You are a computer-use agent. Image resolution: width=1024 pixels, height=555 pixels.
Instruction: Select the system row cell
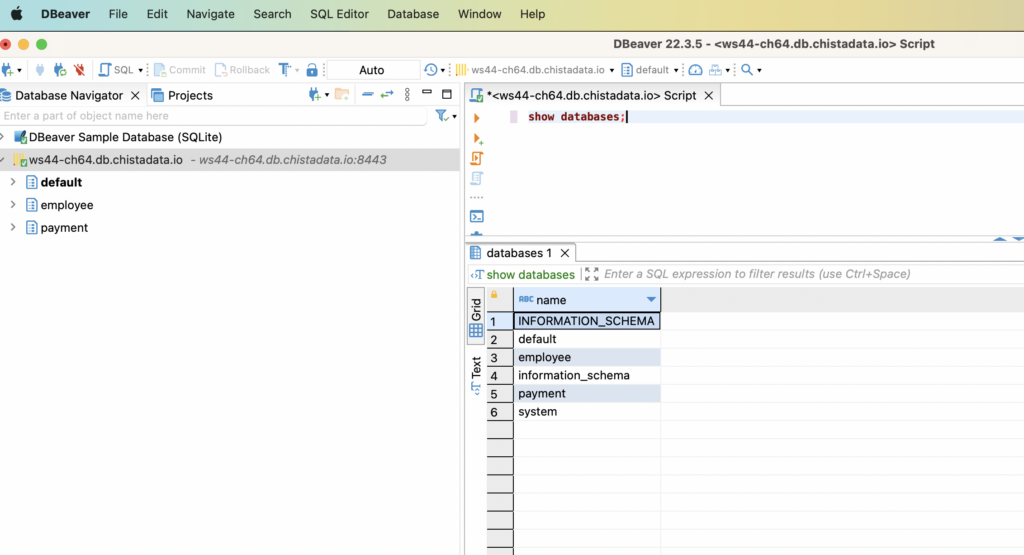pyautogui.click(x=586, y=412)
